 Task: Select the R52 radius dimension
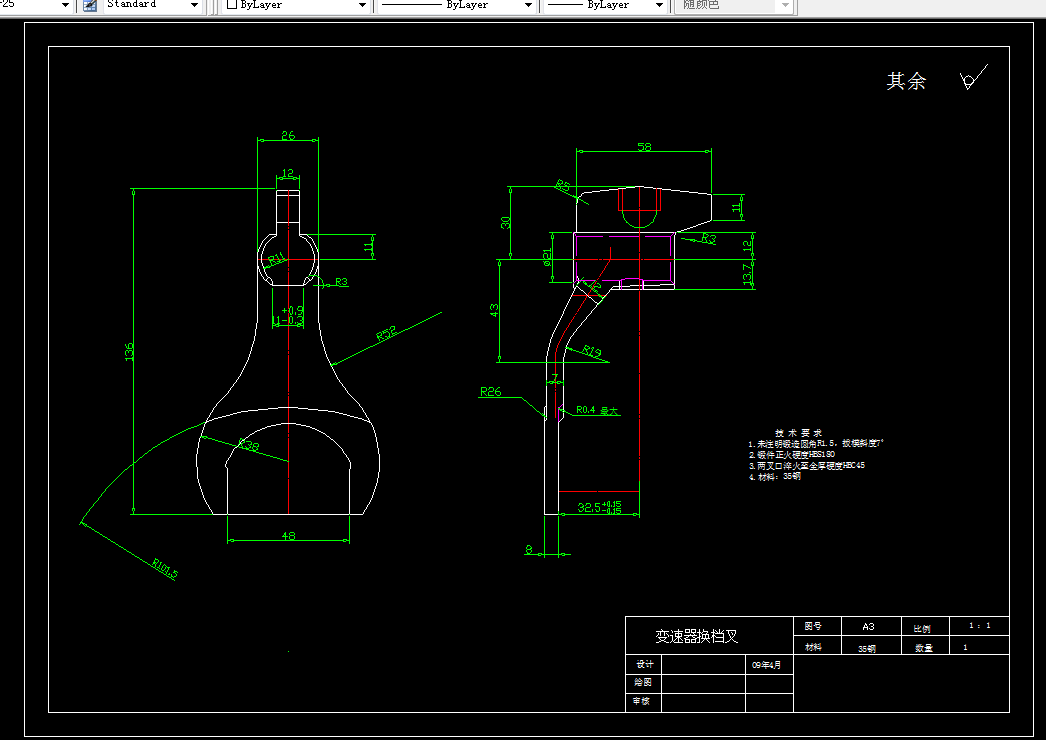386,334
